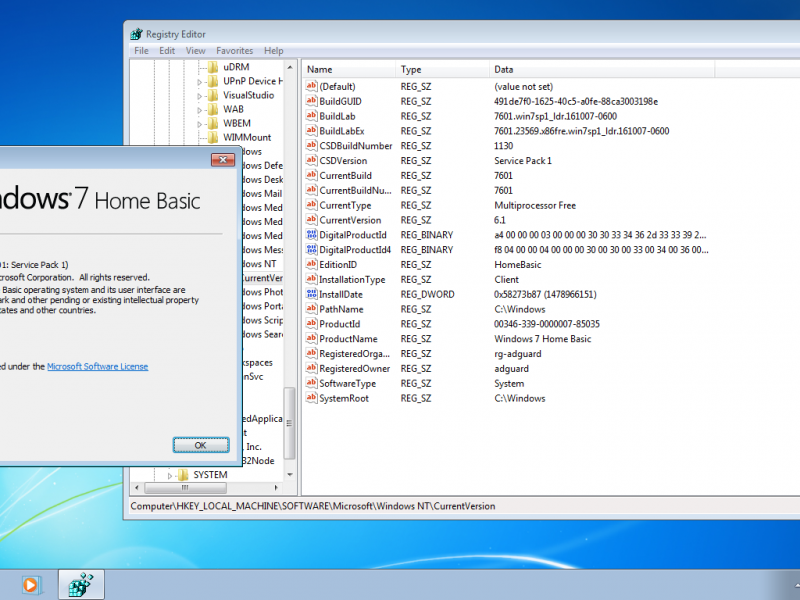This screenshot has width=800, height=600.
Task: Click the string icon beside ProductId
Action: click(311, 323)
